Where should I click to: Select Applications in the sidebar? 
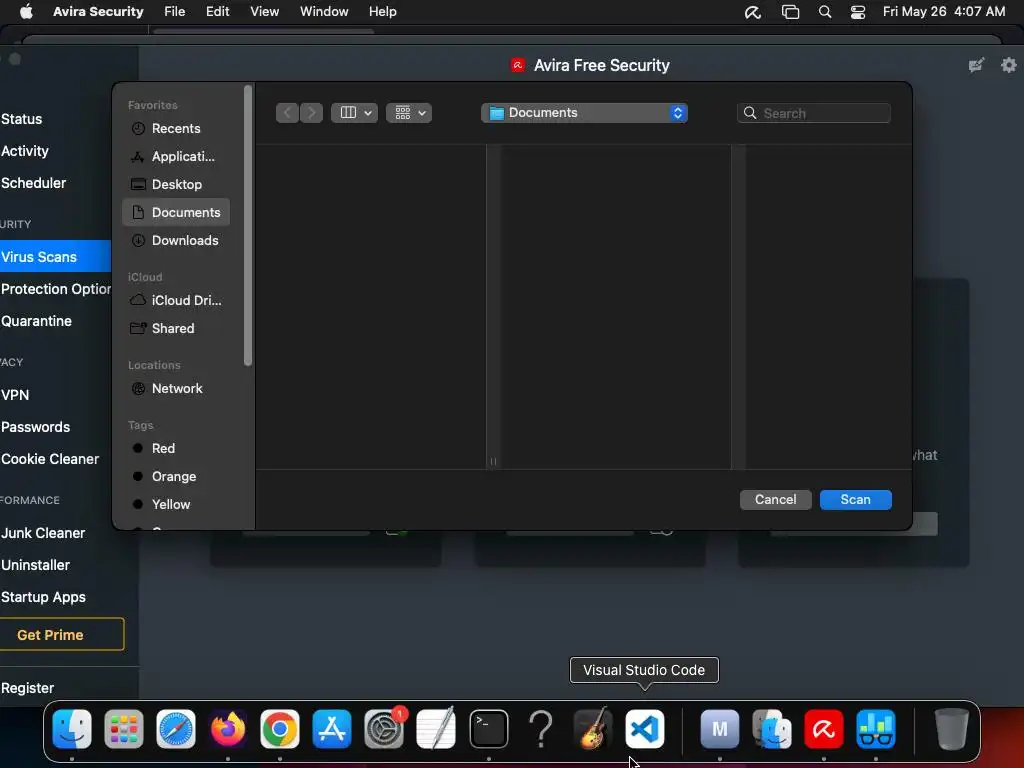176,157
